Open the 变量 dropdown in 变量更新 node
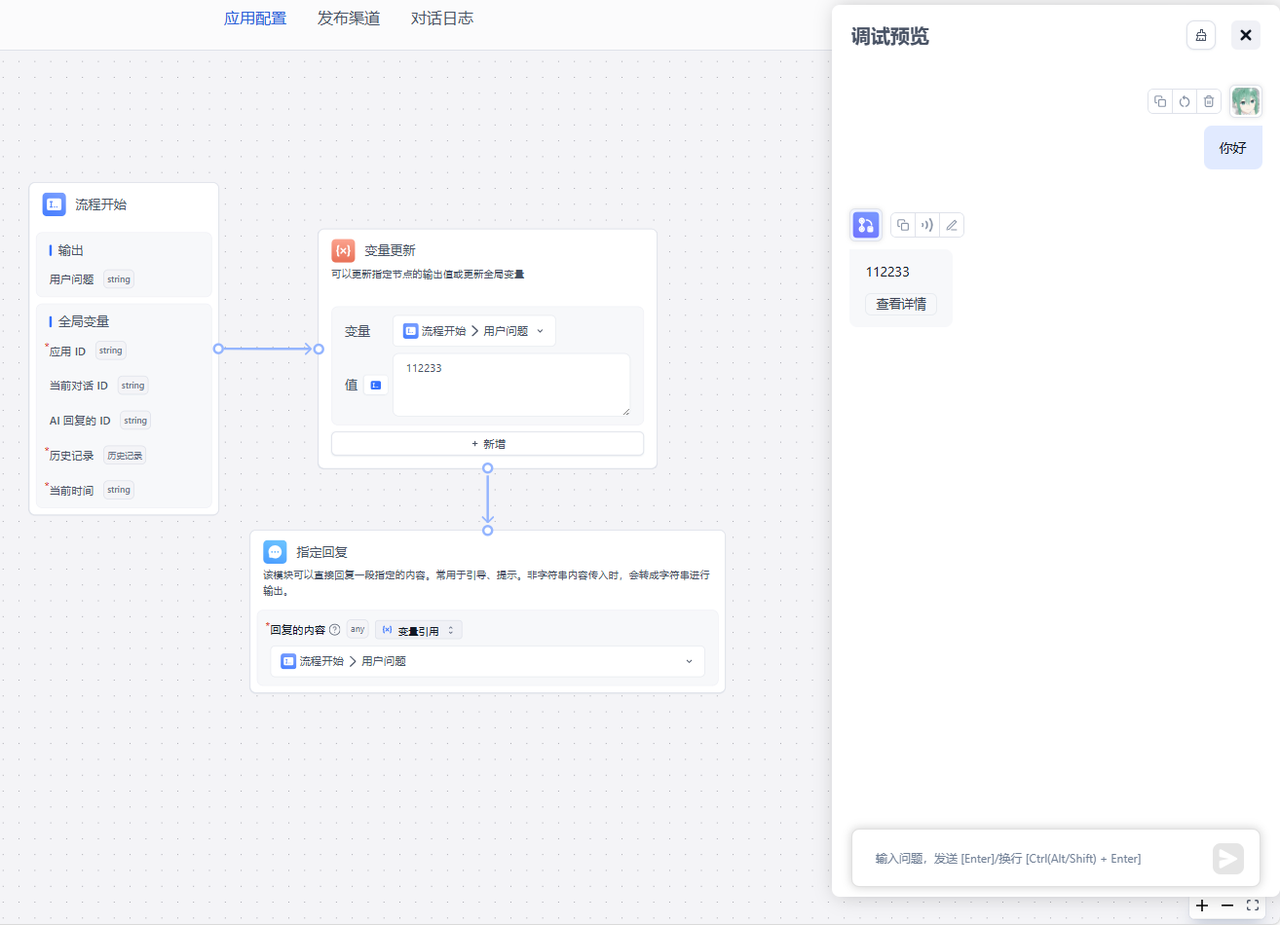 click(x=474, y=331)
